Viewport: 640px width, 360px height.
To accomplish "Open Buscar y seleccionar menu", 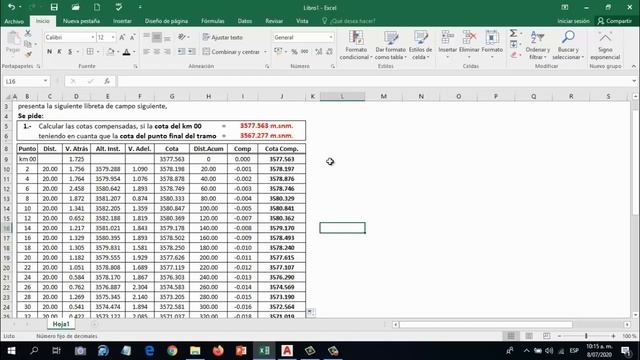I will point(568,45).
